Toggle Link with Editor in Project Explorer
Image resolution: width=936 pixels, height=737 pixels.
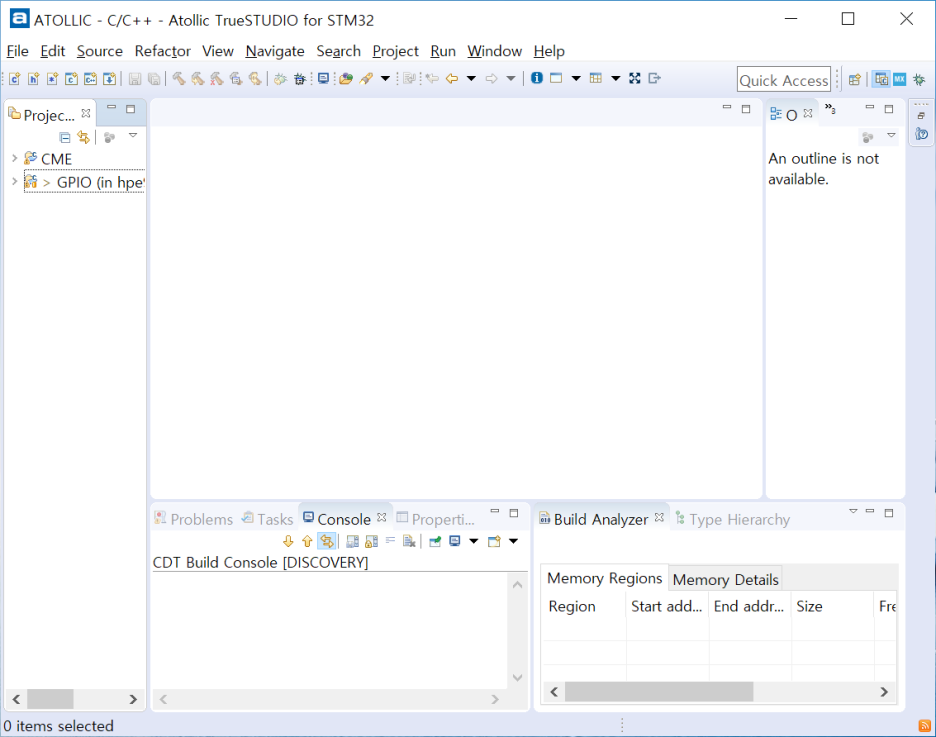point(83,138)
